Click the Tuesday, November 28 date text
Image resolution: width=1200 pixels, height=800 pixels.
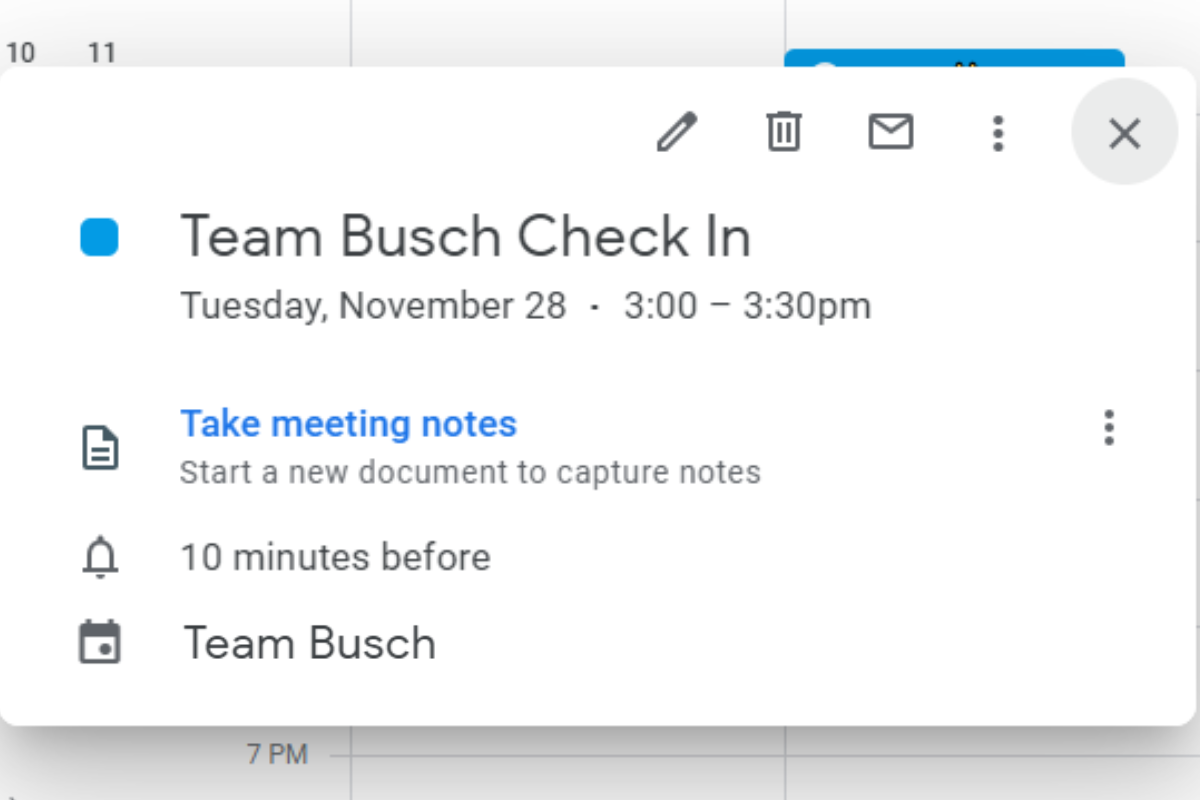[x=373, y=306]
